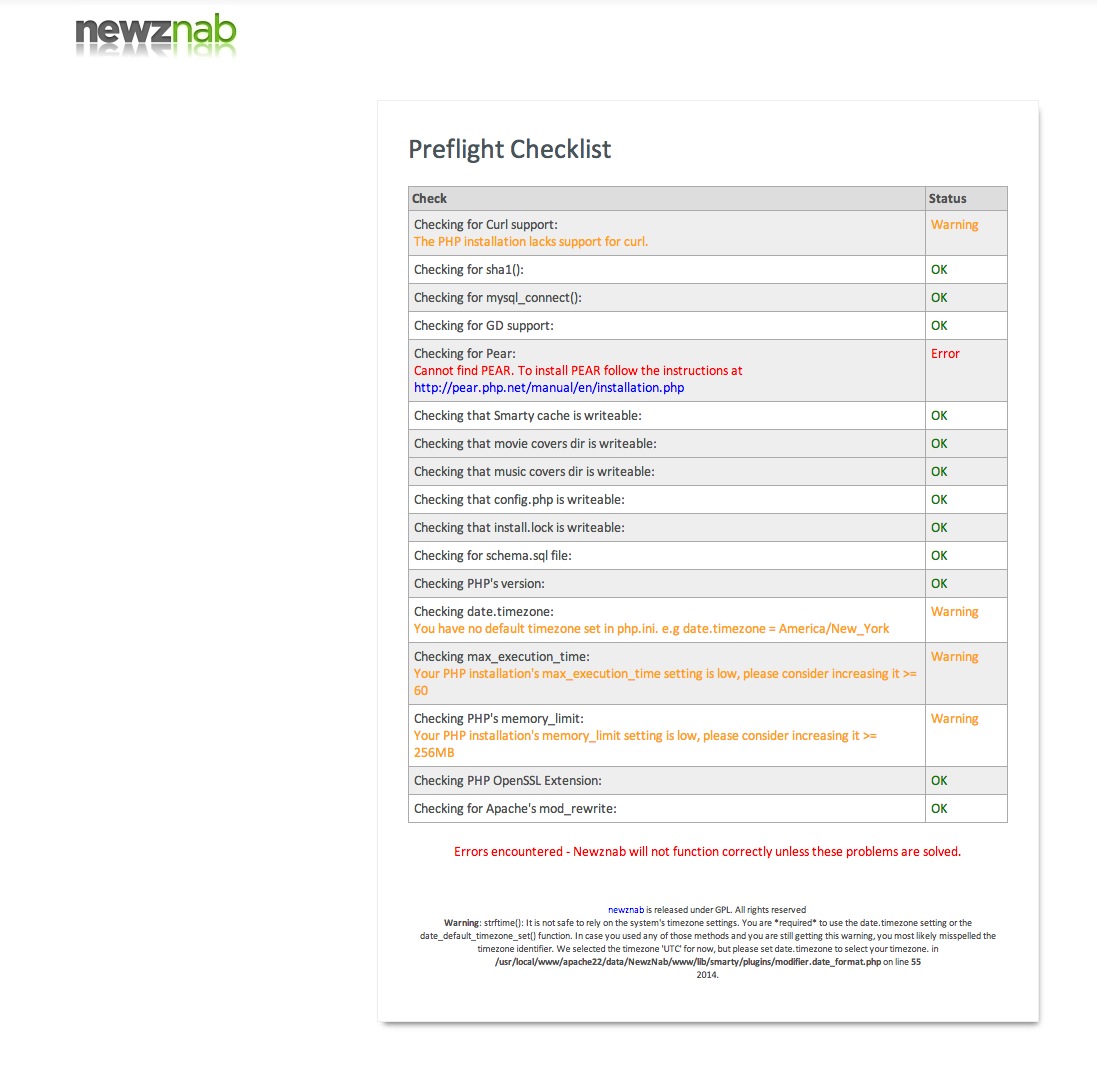Image resolution: width=1097 pixels, height=1081 pixels.
Task: Select 'Checking max_execution_time:' text
Action: [502, 656]
